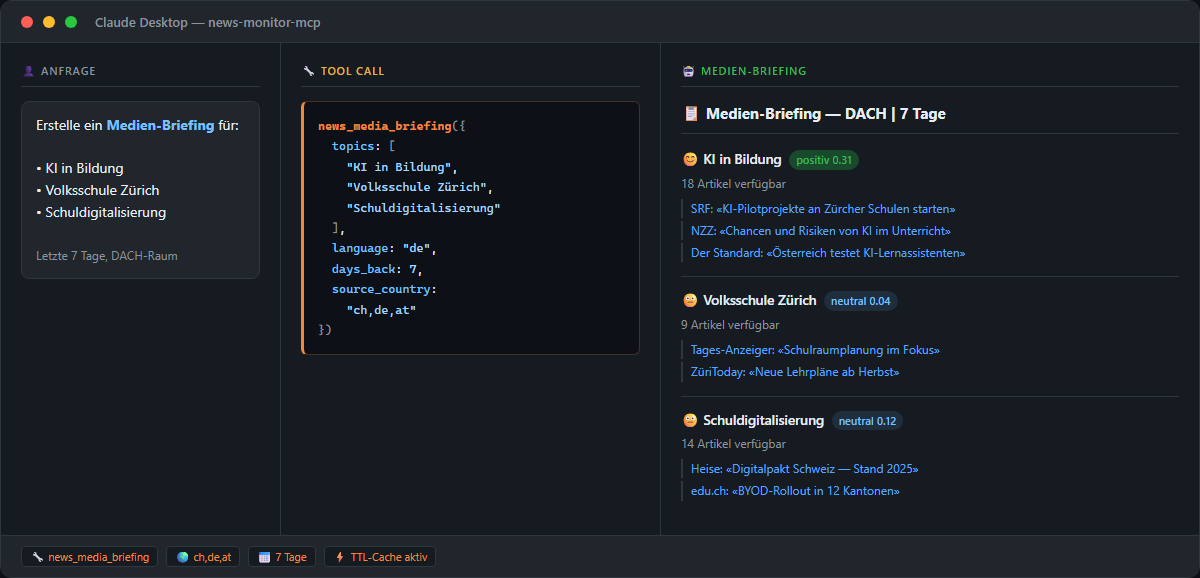Screen dimensions: 1200x578
Task: Select the 'KI in Bildung' bullet in request
Action: point(80,168)
